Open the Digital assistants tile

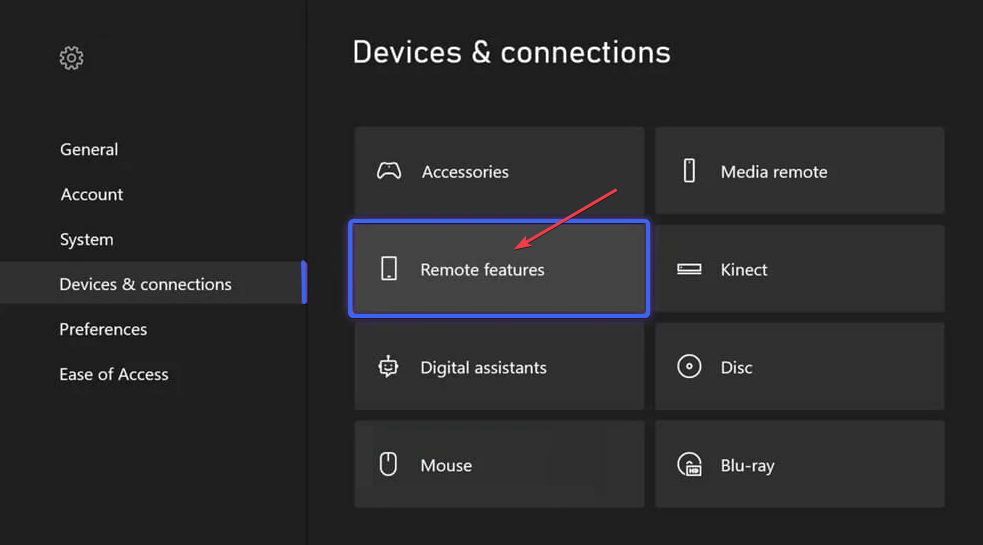point(499,367)
